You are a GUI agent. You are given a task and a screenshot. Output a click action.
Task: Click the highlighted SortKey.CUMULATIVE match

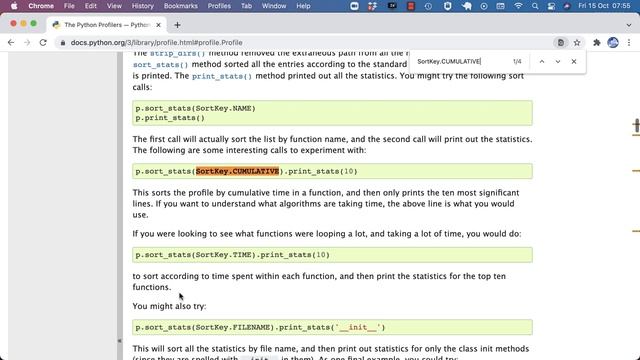238,171
